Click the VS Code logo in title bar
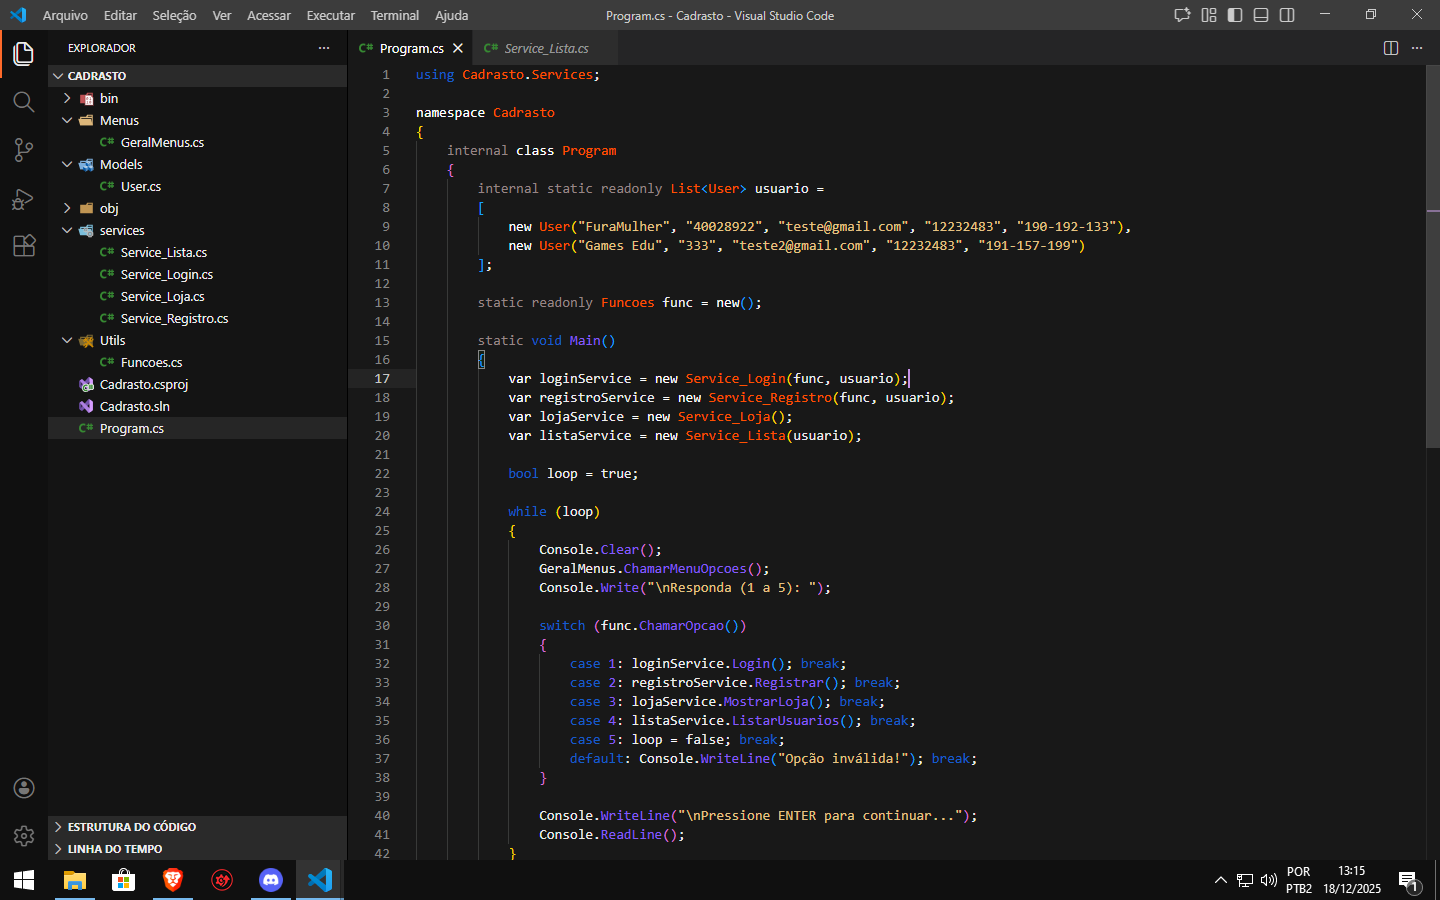 tap(17, 15)
